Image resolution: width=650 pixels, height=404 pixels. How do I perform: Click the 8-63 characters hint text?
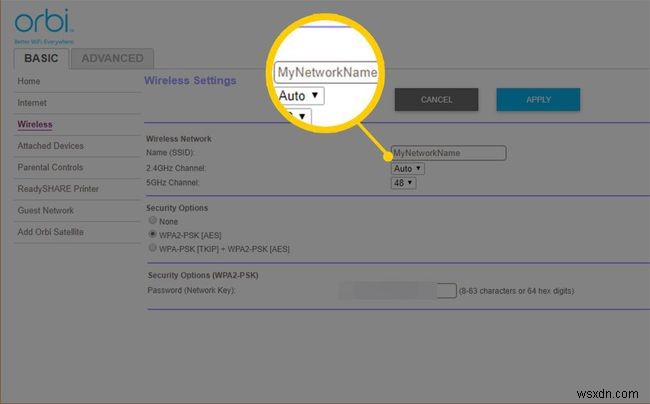[517, 291]
